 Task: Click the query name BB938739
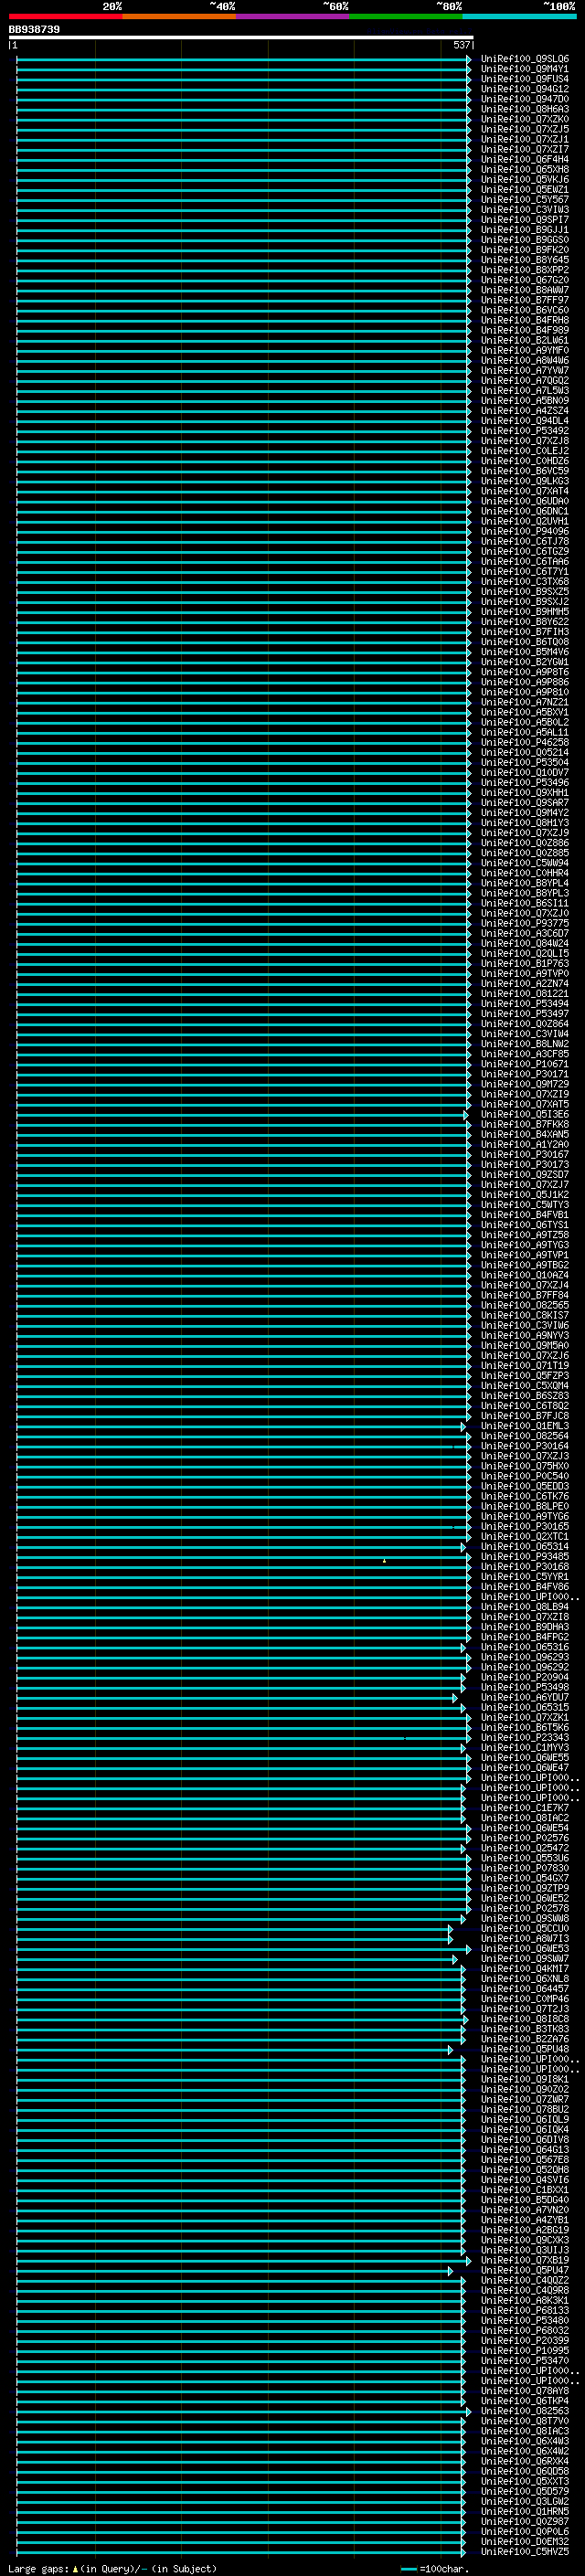point(34,30)
